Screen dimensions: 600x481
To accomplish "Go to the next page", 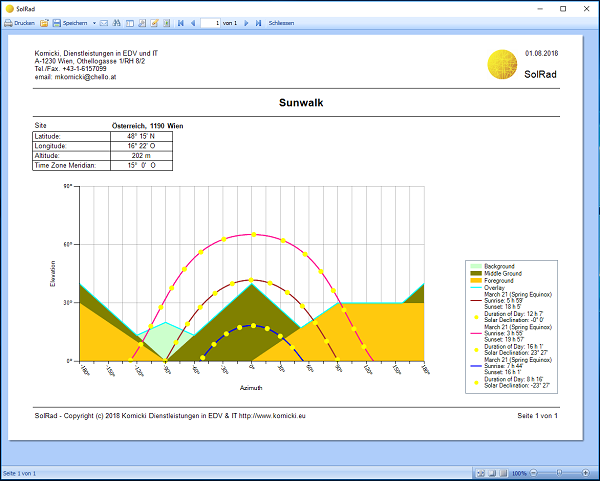I will [x=246, y=22].
